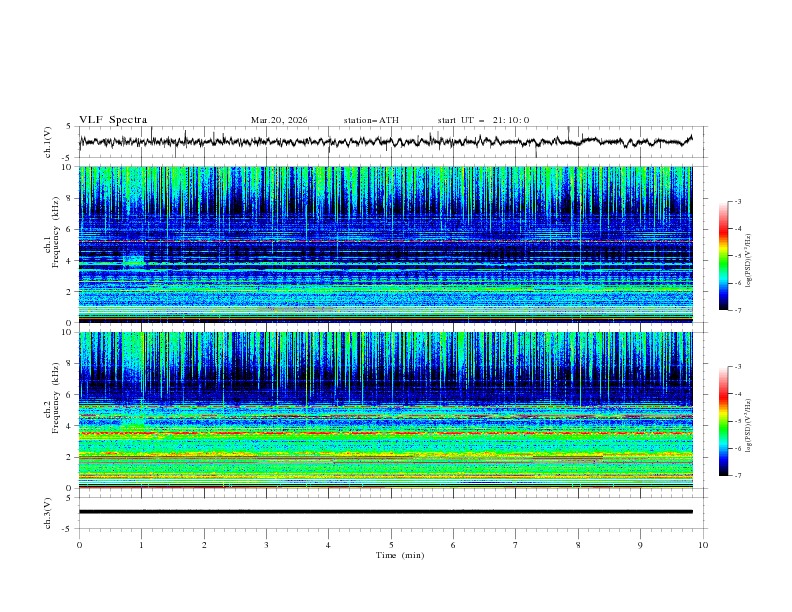
Task: Select the Mar.20, 2026 date label
Action: point(279,120)
